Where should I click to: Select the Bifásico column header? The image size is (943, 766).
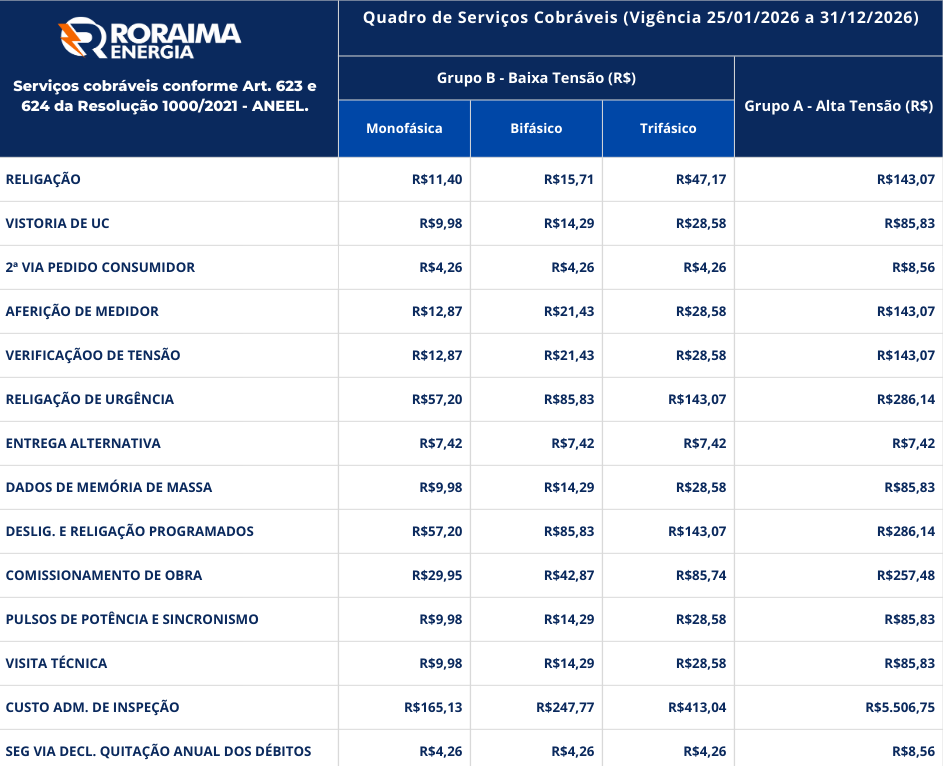pos(536,128)
